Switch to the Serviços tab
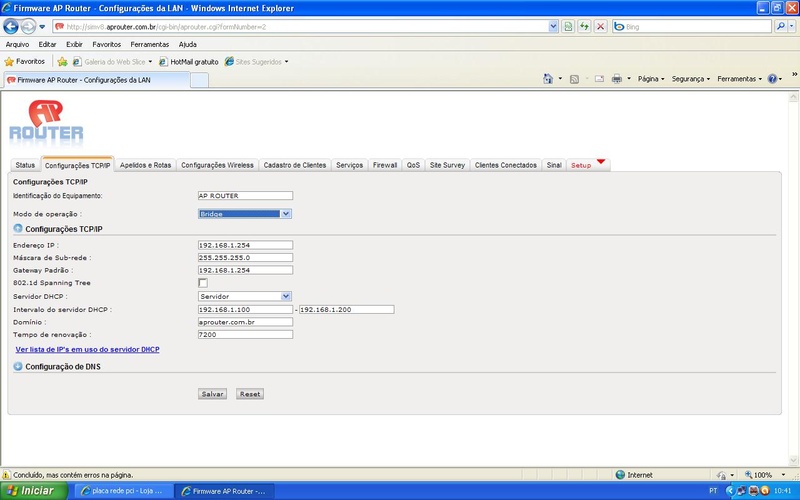Viewport: 800px width, 500px height. [349, 165]
